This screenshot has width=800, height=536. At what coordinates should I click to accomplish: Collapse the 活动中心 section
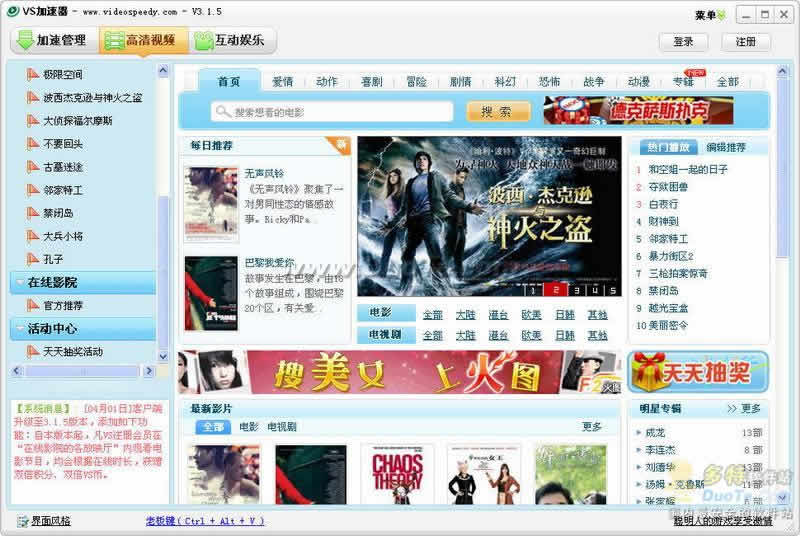click(x=83, y=329)
